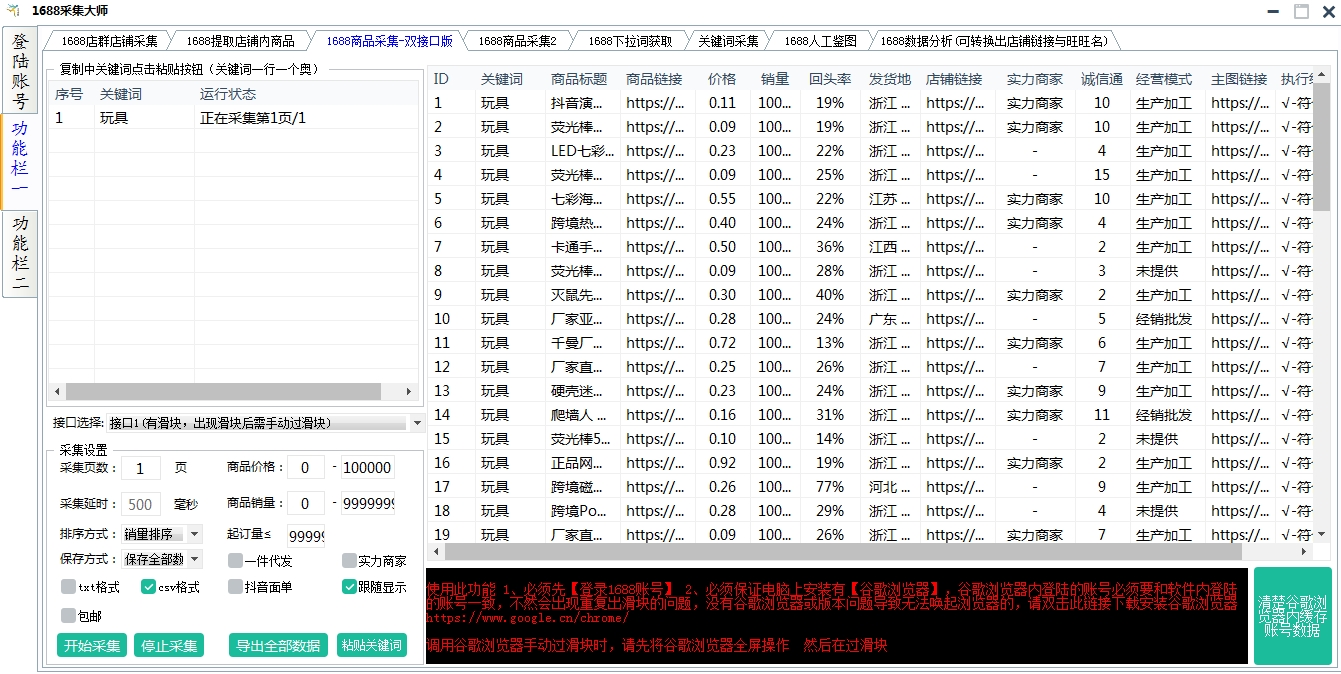Click right arrow of keyword list scrollbar

(x=410, y=392)
